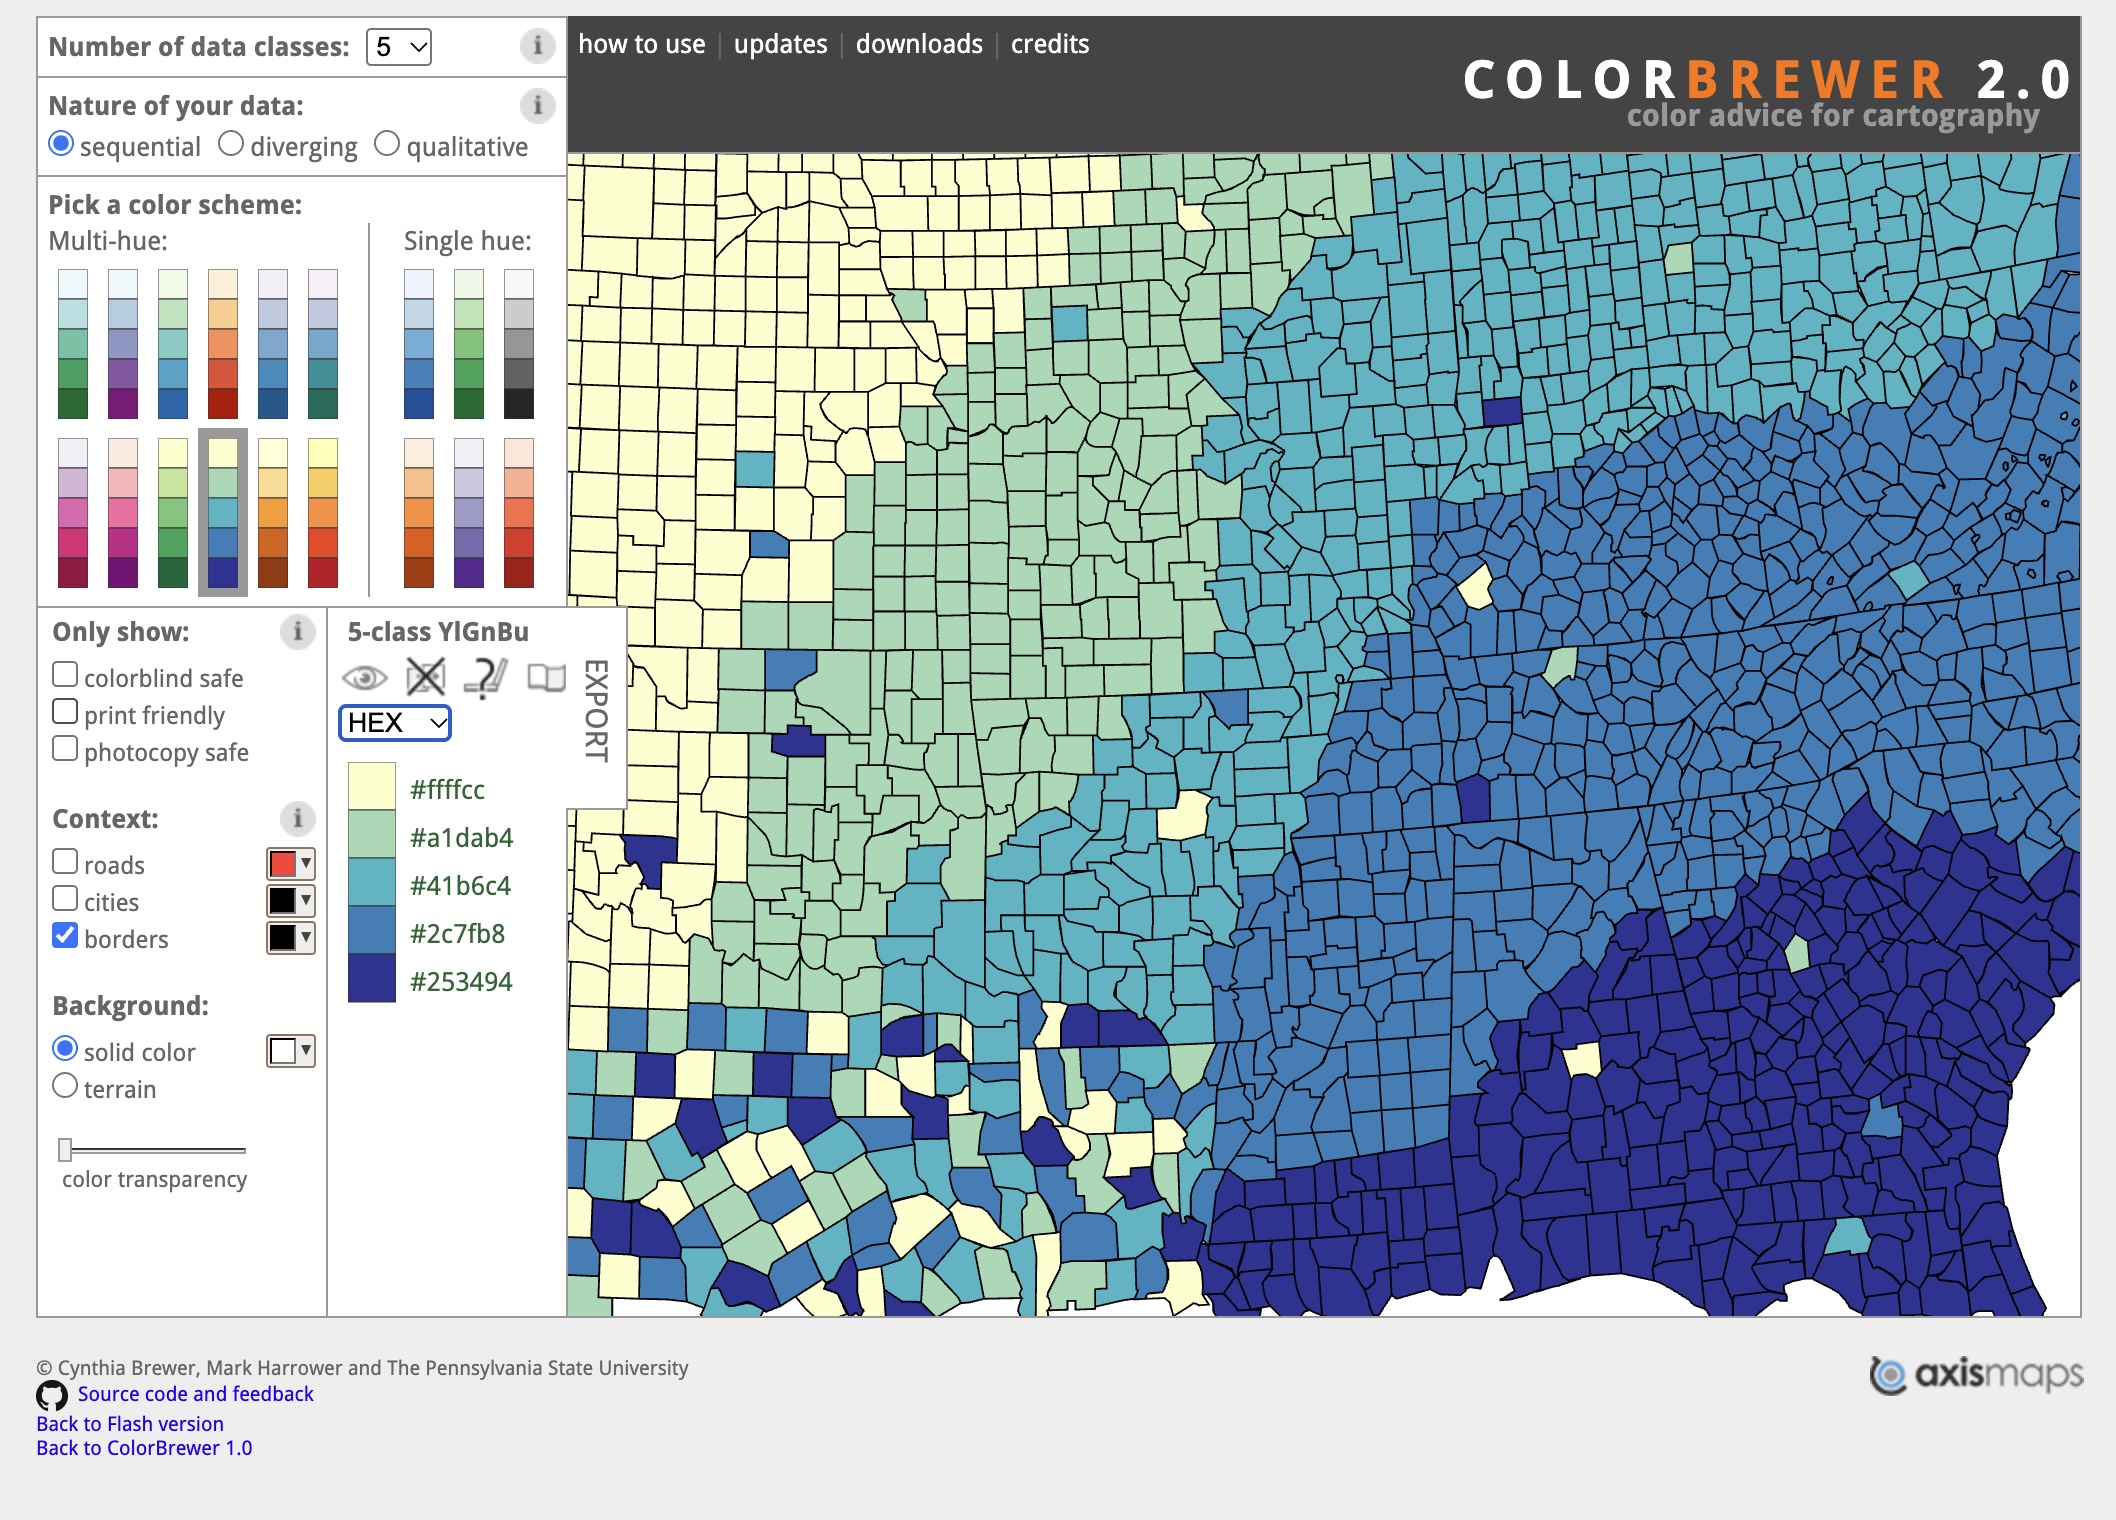2116x1520 pixels.
Task: Open the HEX color format dropdown
Action: (x=395, y=723)
